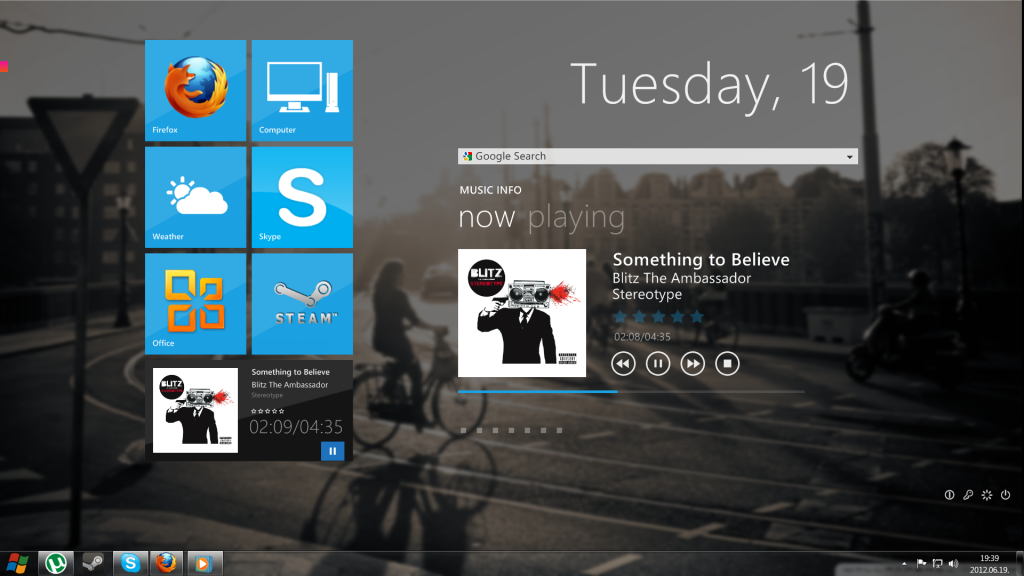Open Skype from the taskbar
Image resolution: width=1024 pixels, height=576 pixels.
click(130, 563)
